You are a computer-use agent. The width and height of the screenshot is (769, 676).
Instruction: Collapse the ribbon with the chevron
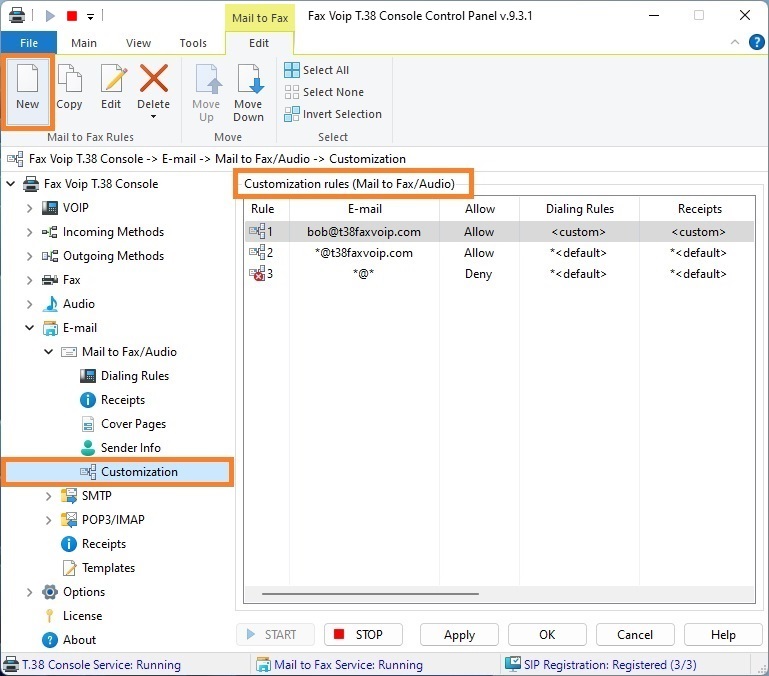pos(735,42)
